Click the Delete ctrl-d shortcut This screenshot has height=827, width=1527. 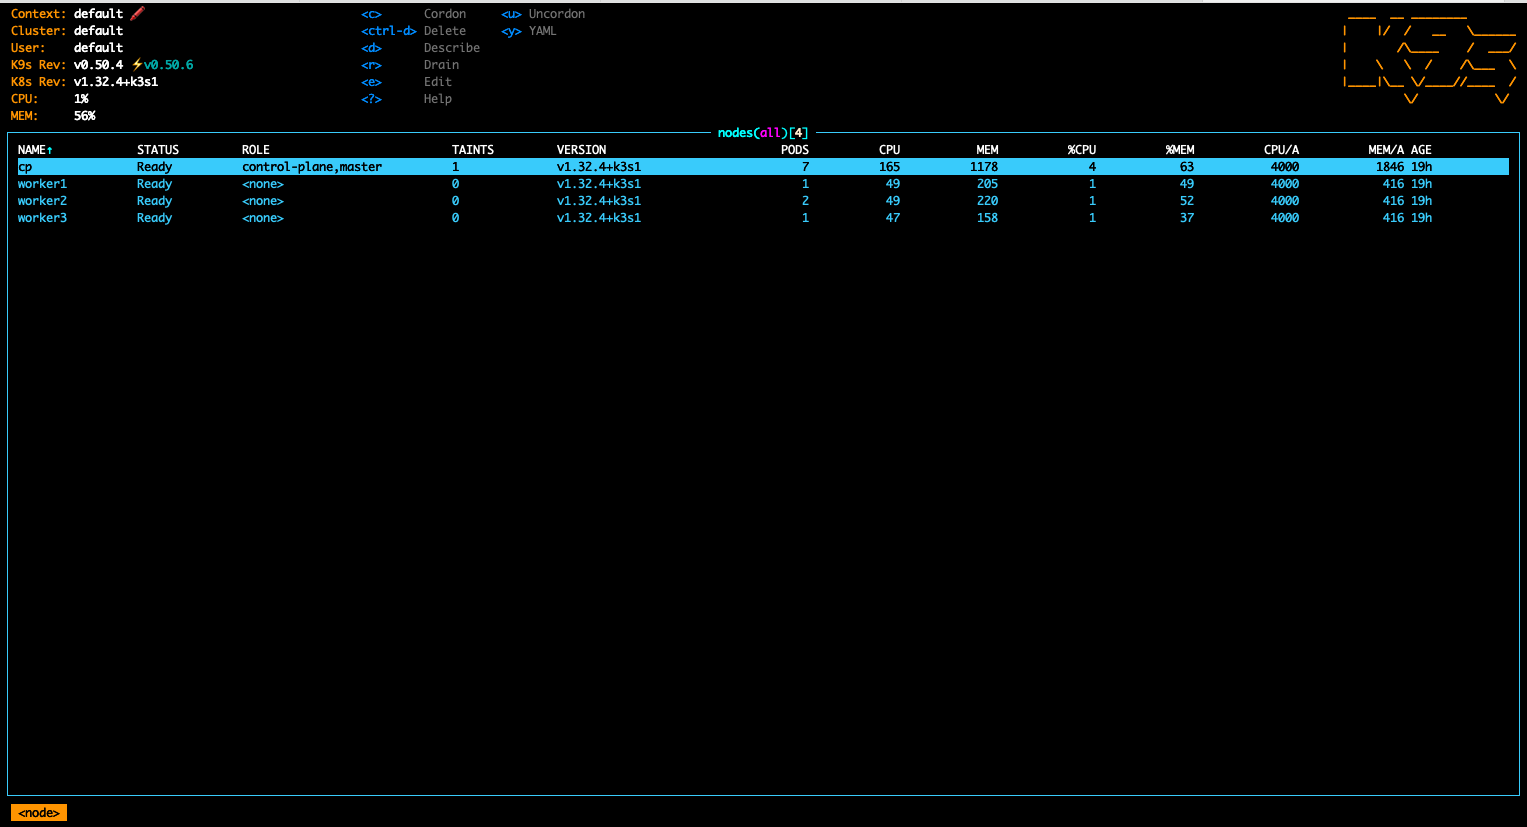pos(444,31)
